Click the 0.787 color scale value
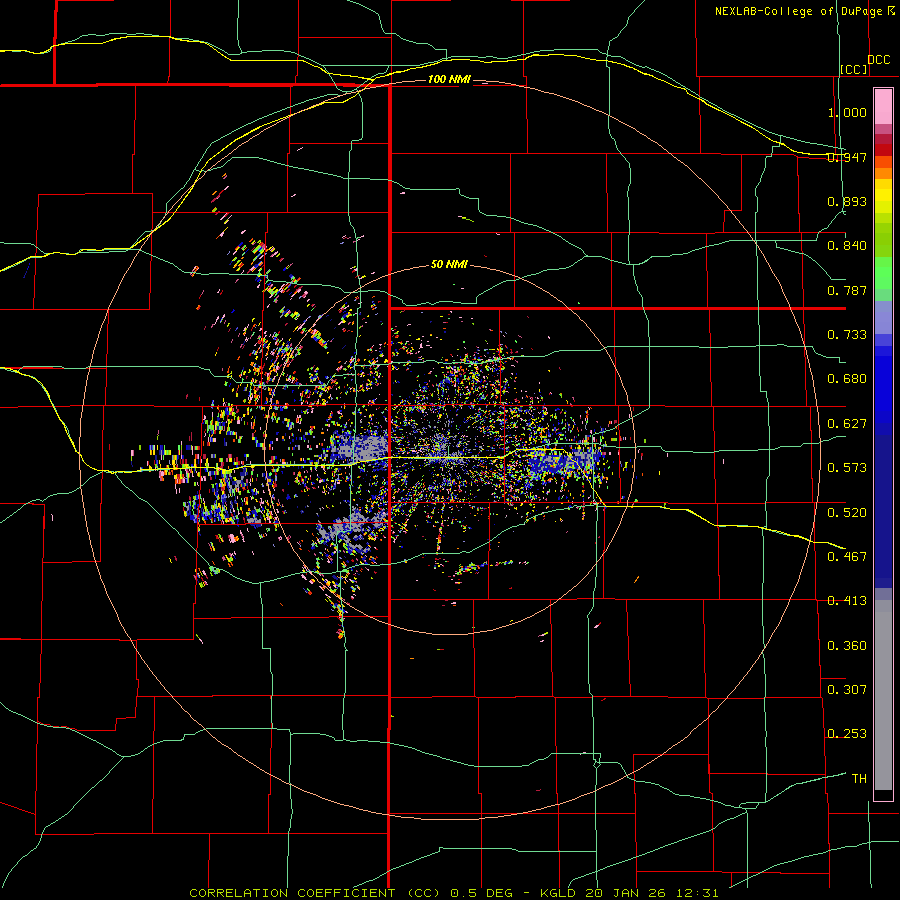The width and height of the screenshot is (900, 900). 847,290
